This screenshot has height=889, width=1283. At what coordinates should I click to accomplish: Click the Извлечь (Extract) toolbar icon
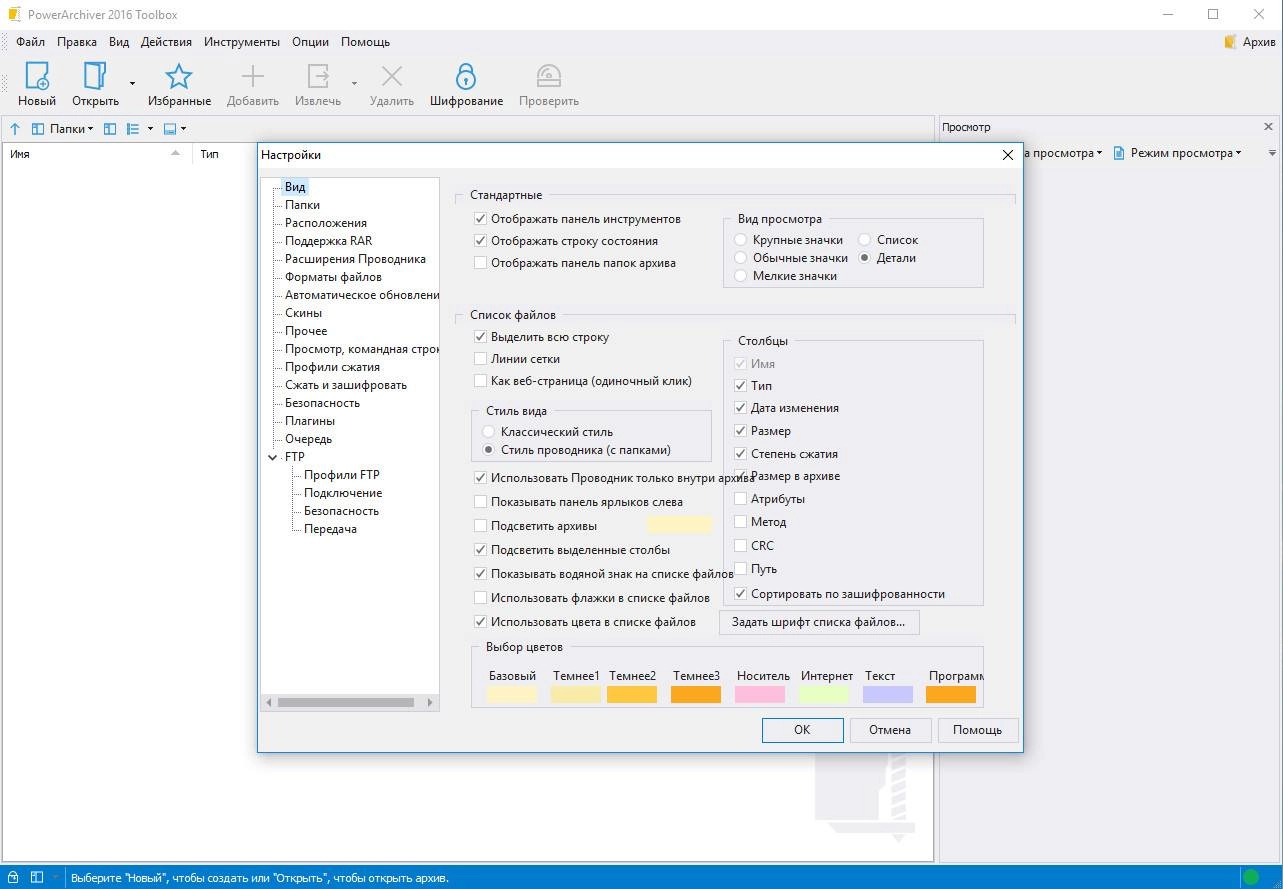(x=318, y=76)
